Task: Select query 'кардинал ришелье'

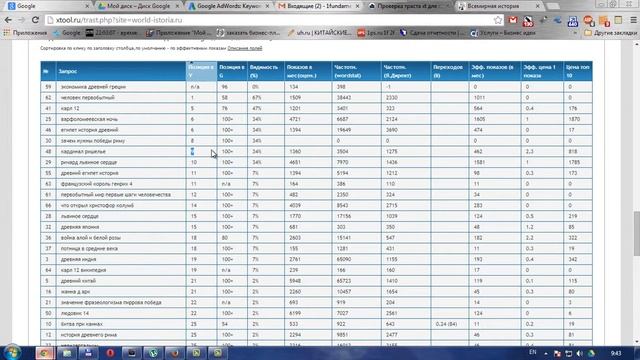Action: click(83, 151)
